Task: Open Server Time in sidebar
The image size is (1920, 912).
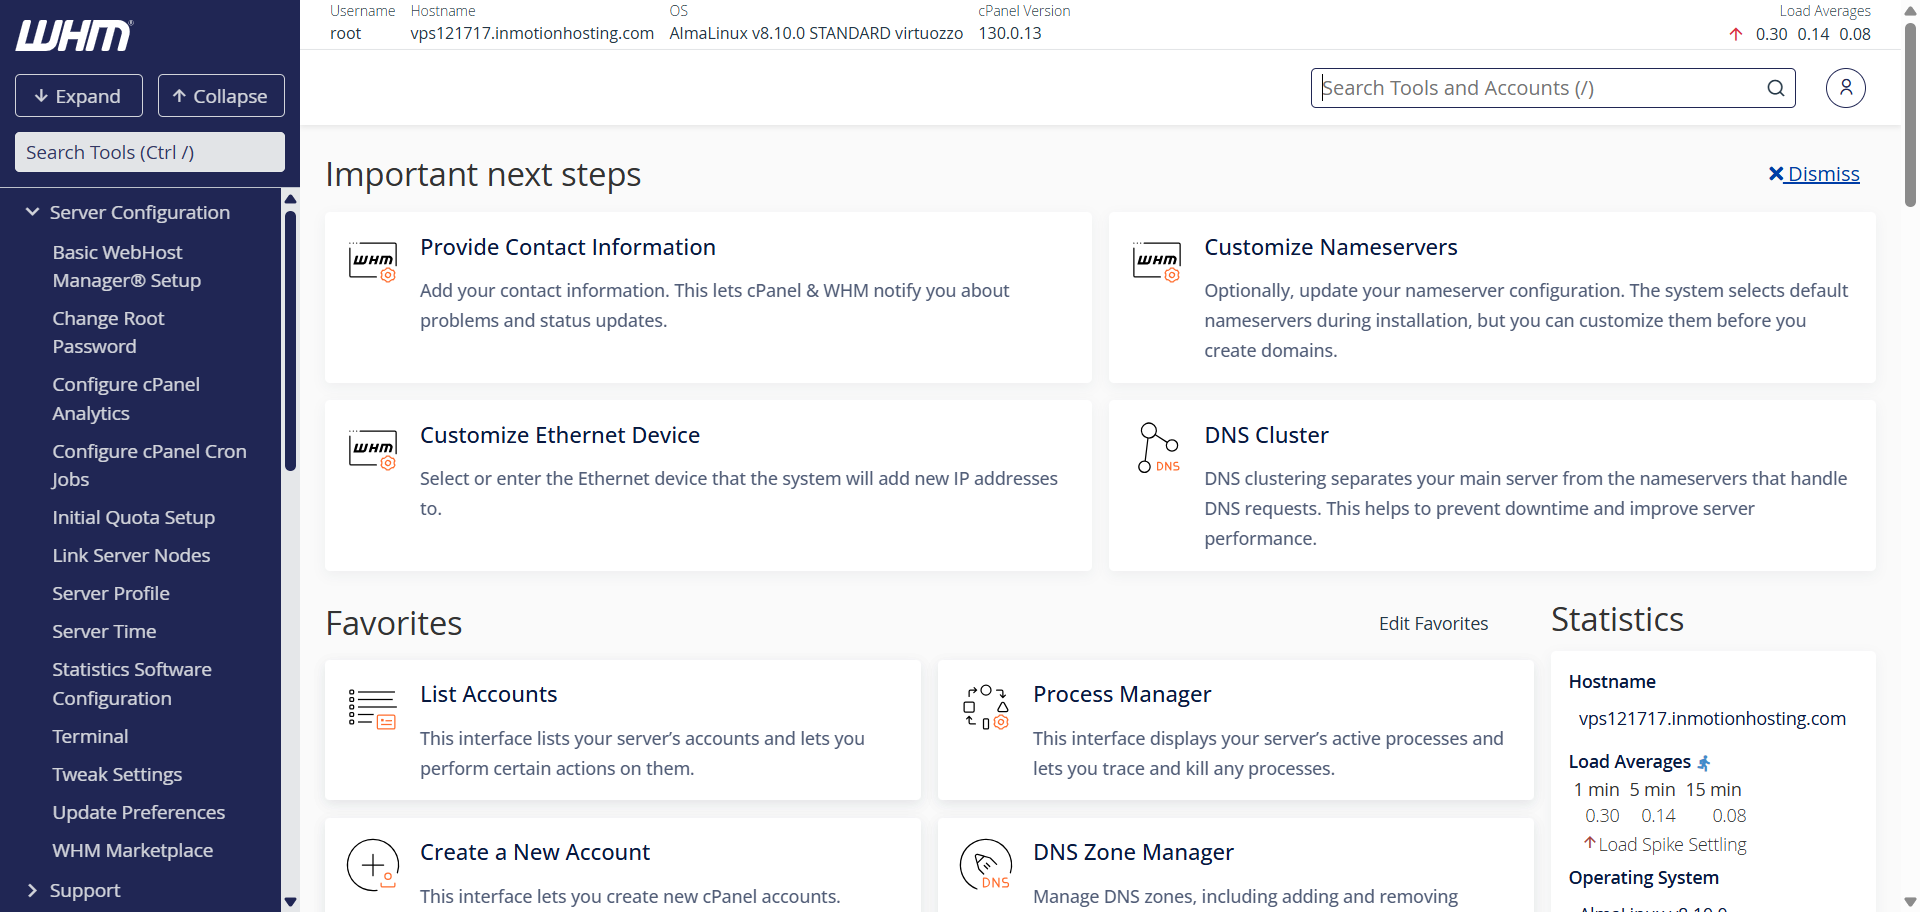Action: coord(104,631)
